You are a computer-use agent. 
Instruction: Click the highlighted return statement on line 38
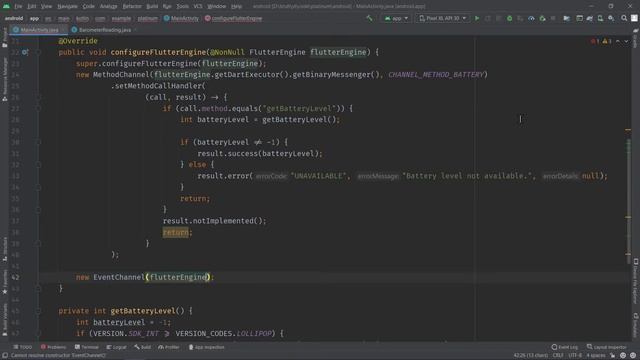tap(176, 232)
